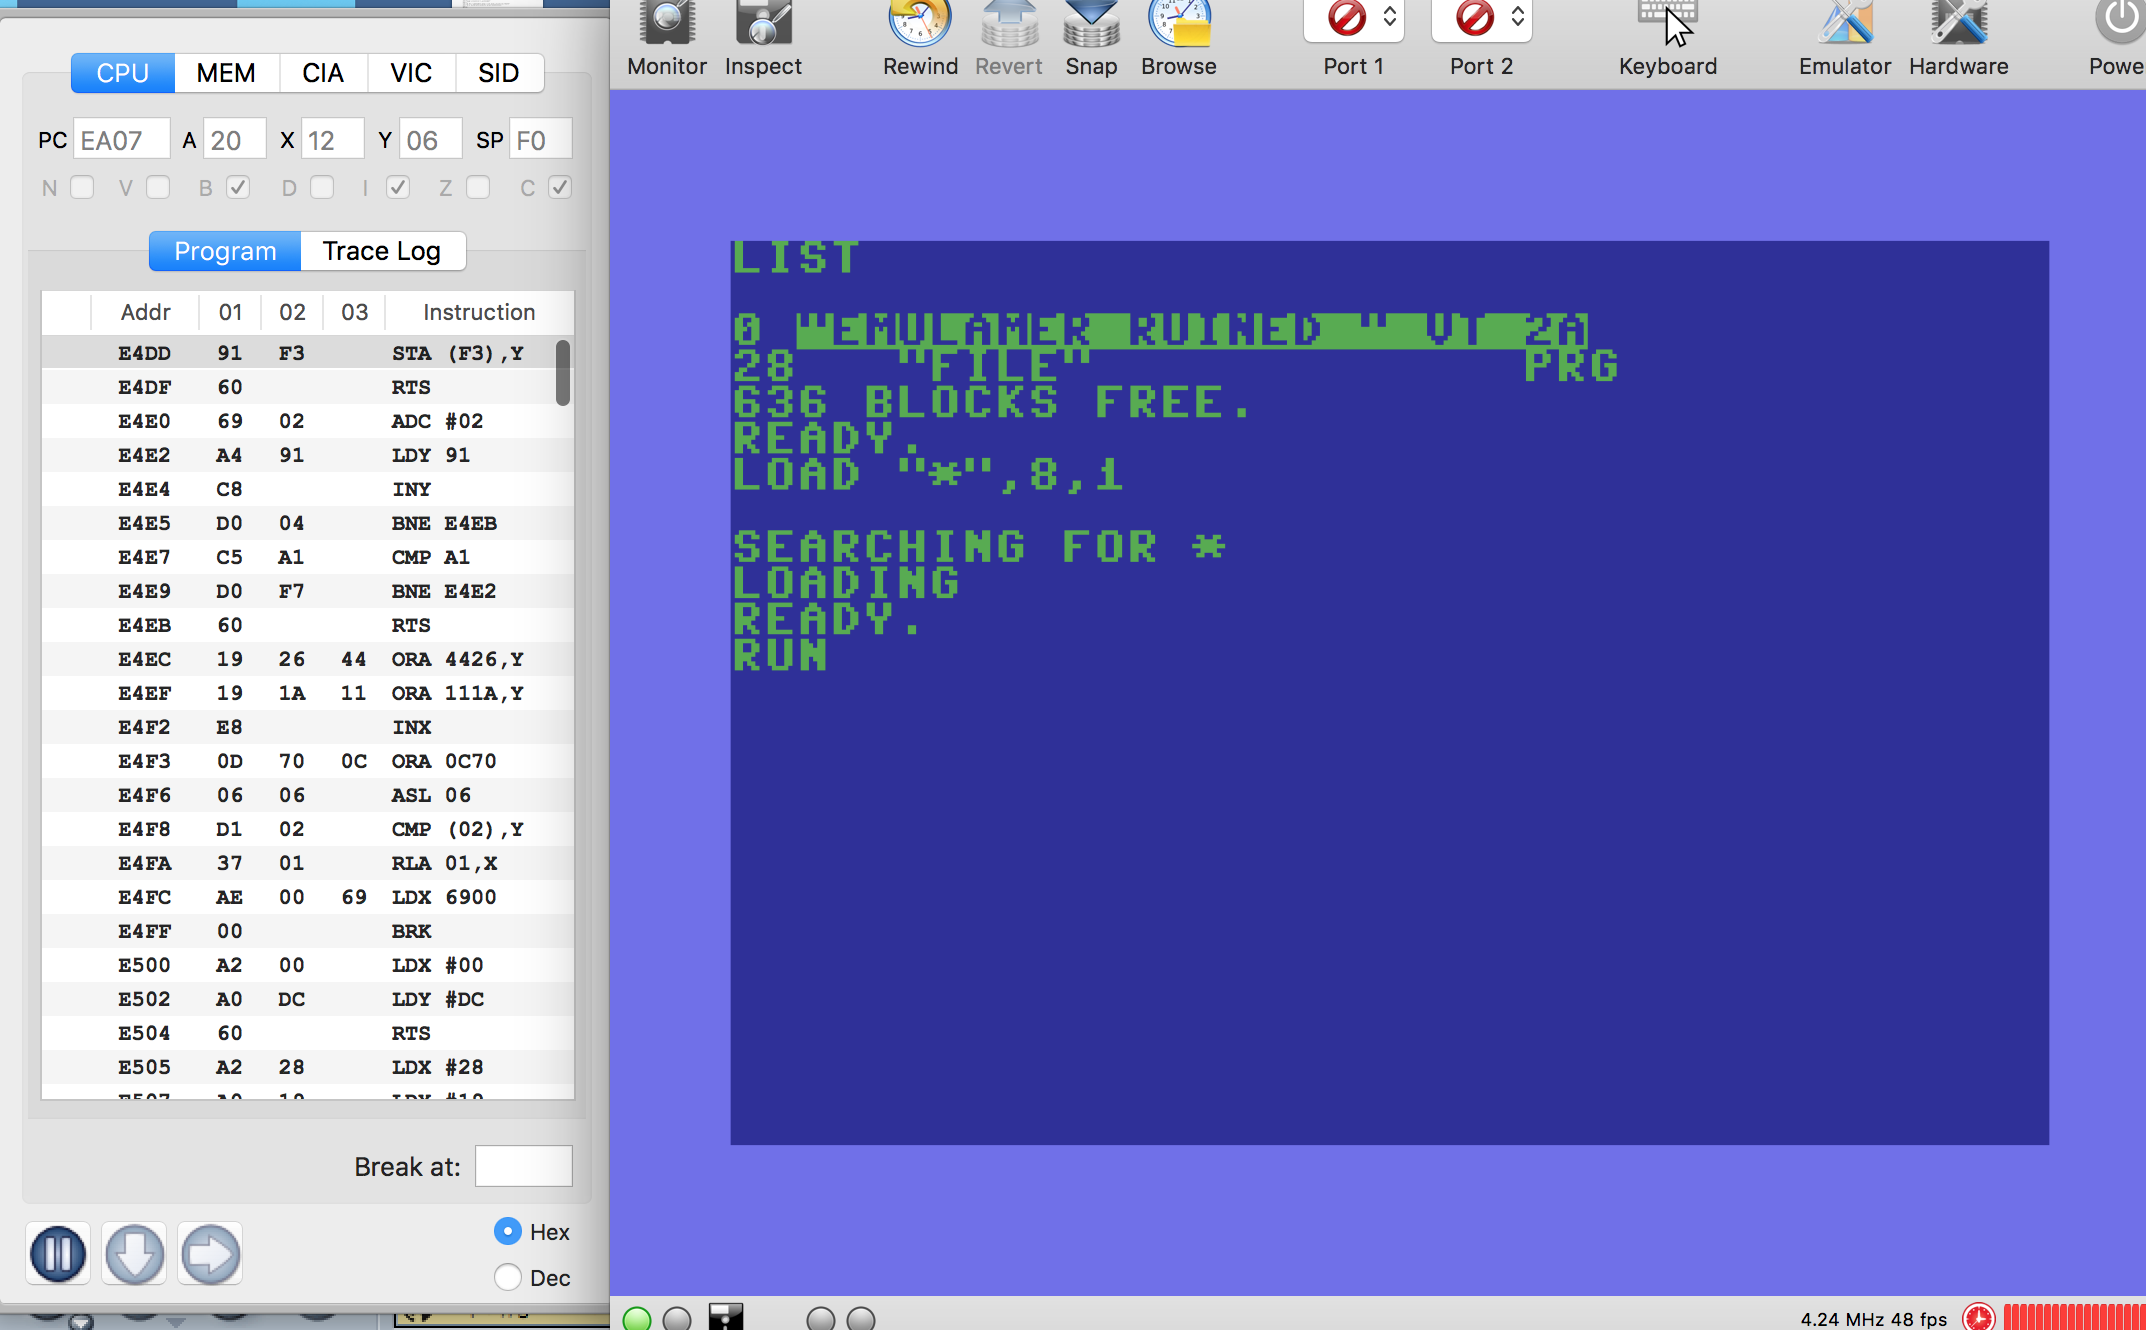Select the Program tab
Viewport: 2146px width, 1330px height.
225,251
